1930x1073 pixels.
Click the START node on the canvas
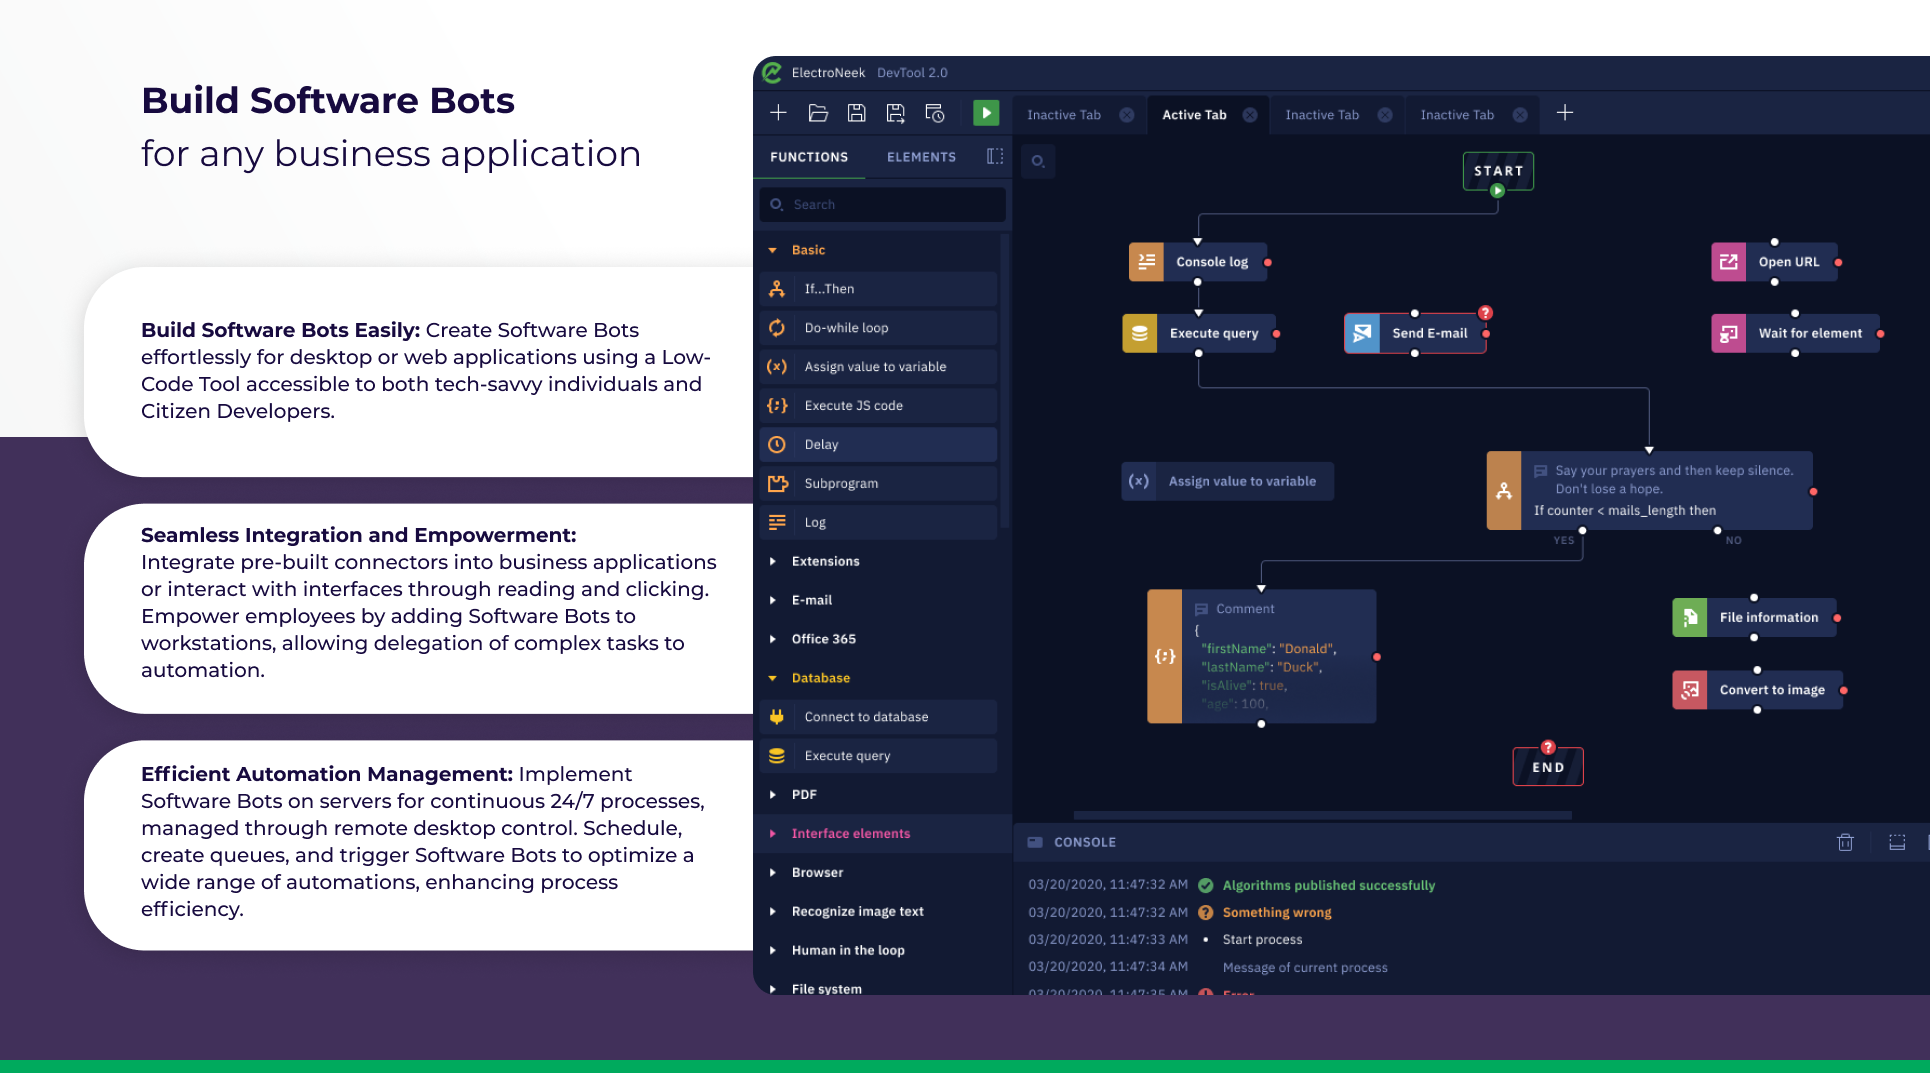click(1497, 171)
